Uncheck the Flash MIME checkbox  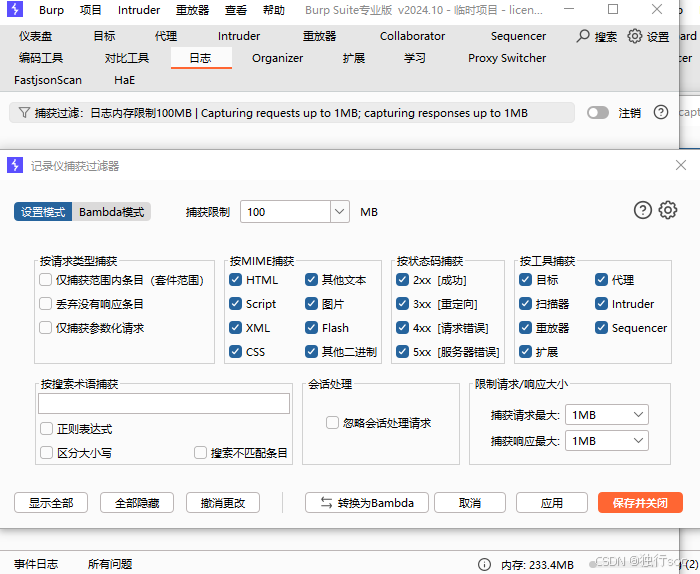(x=311, y=328)
